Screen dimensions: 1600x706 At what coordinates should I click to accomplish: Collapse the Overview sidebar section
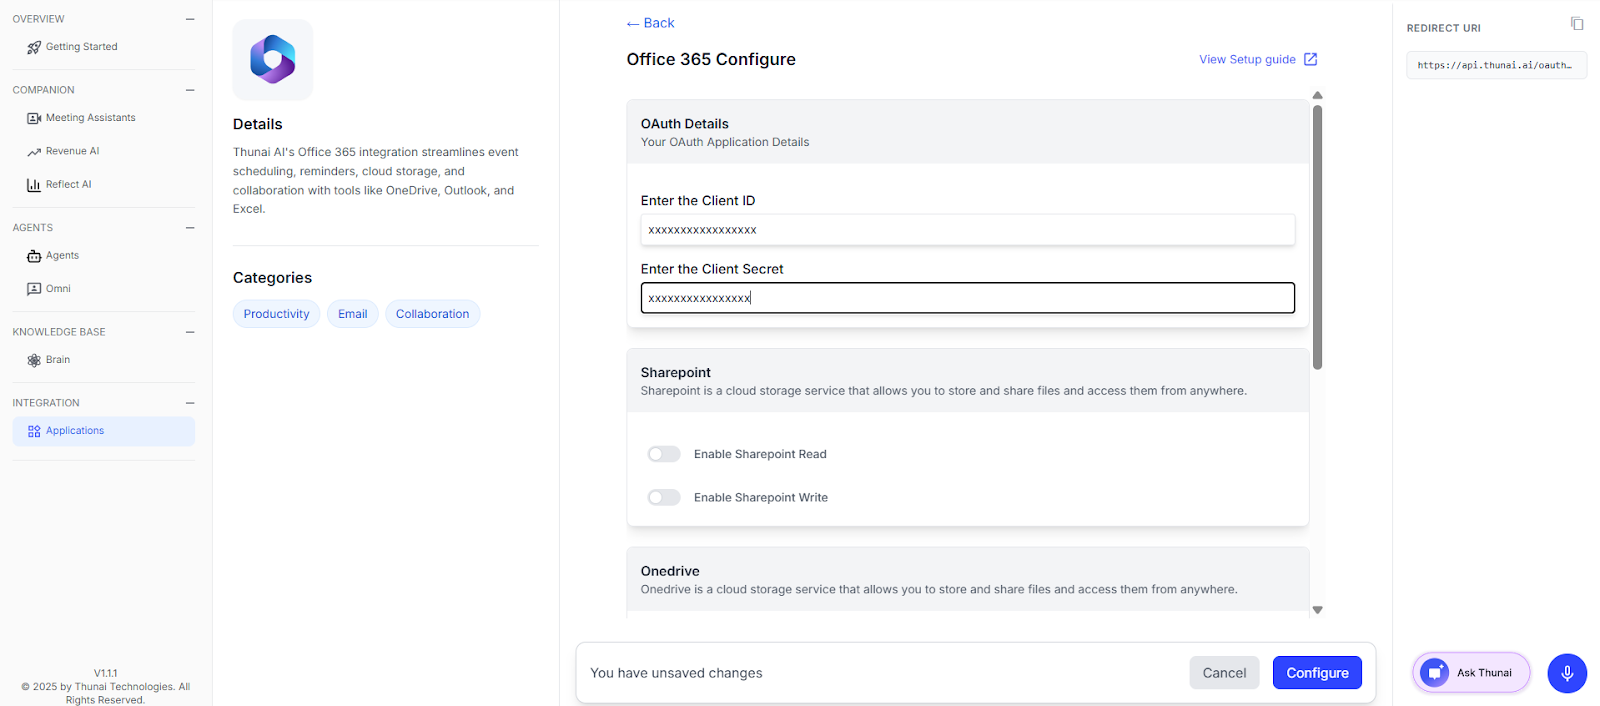[190, 19]
